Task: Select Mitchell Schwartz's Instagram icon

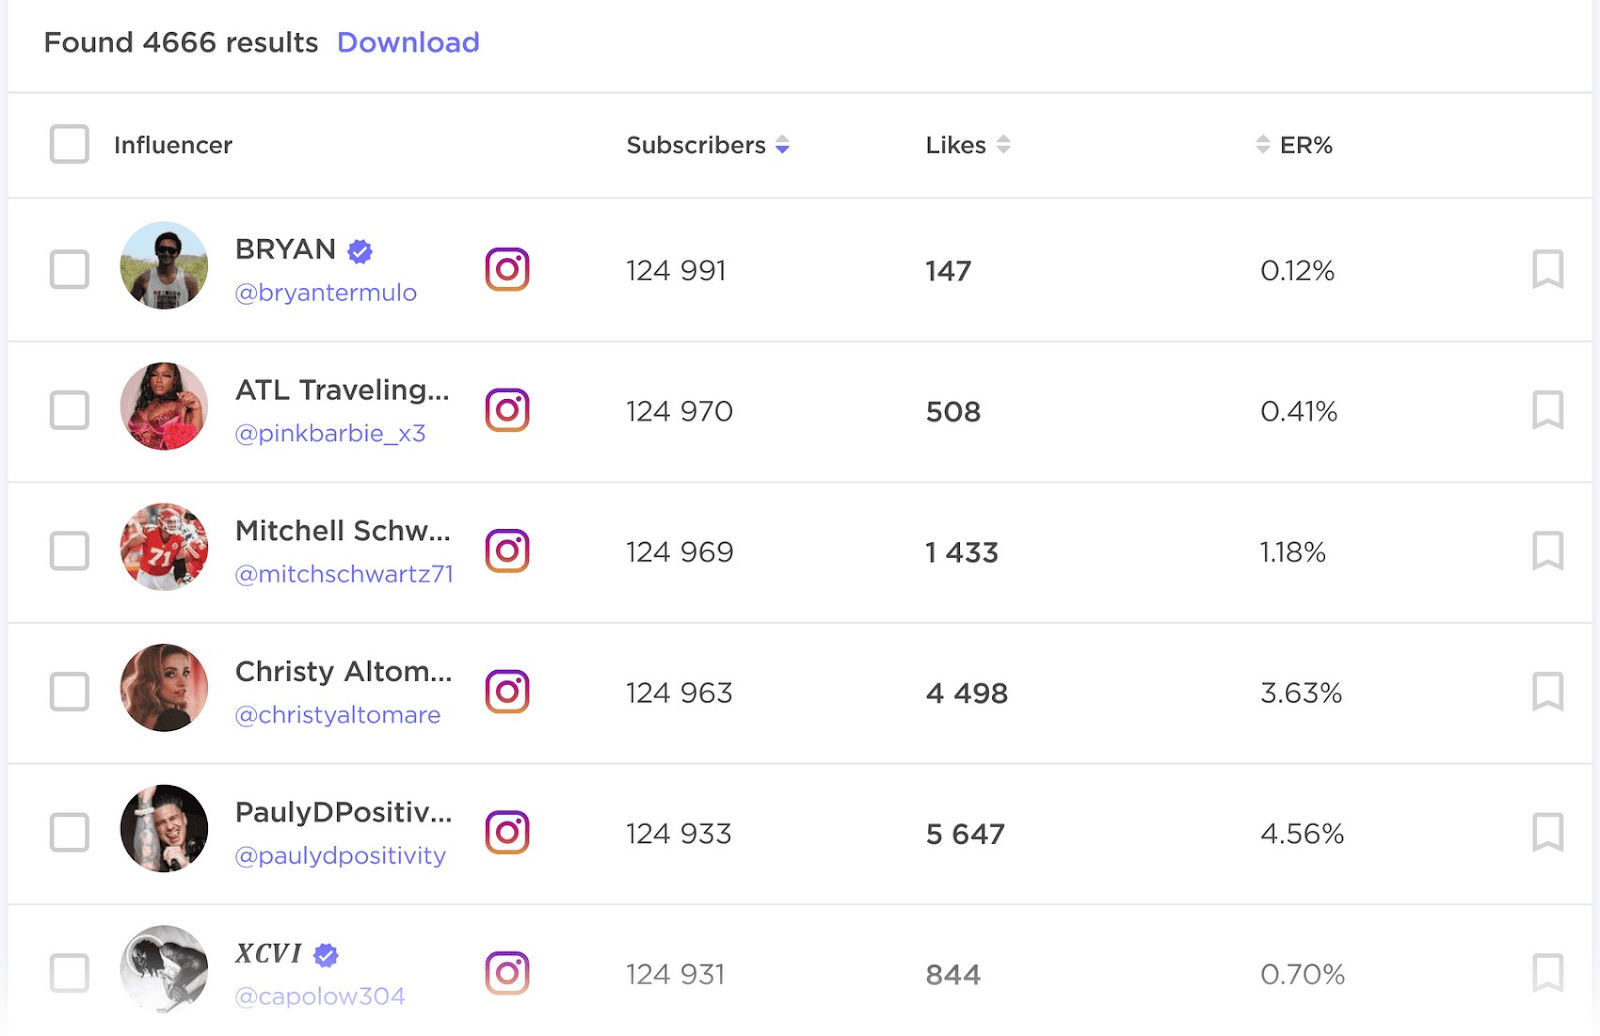Action: (x=508, y=550)
